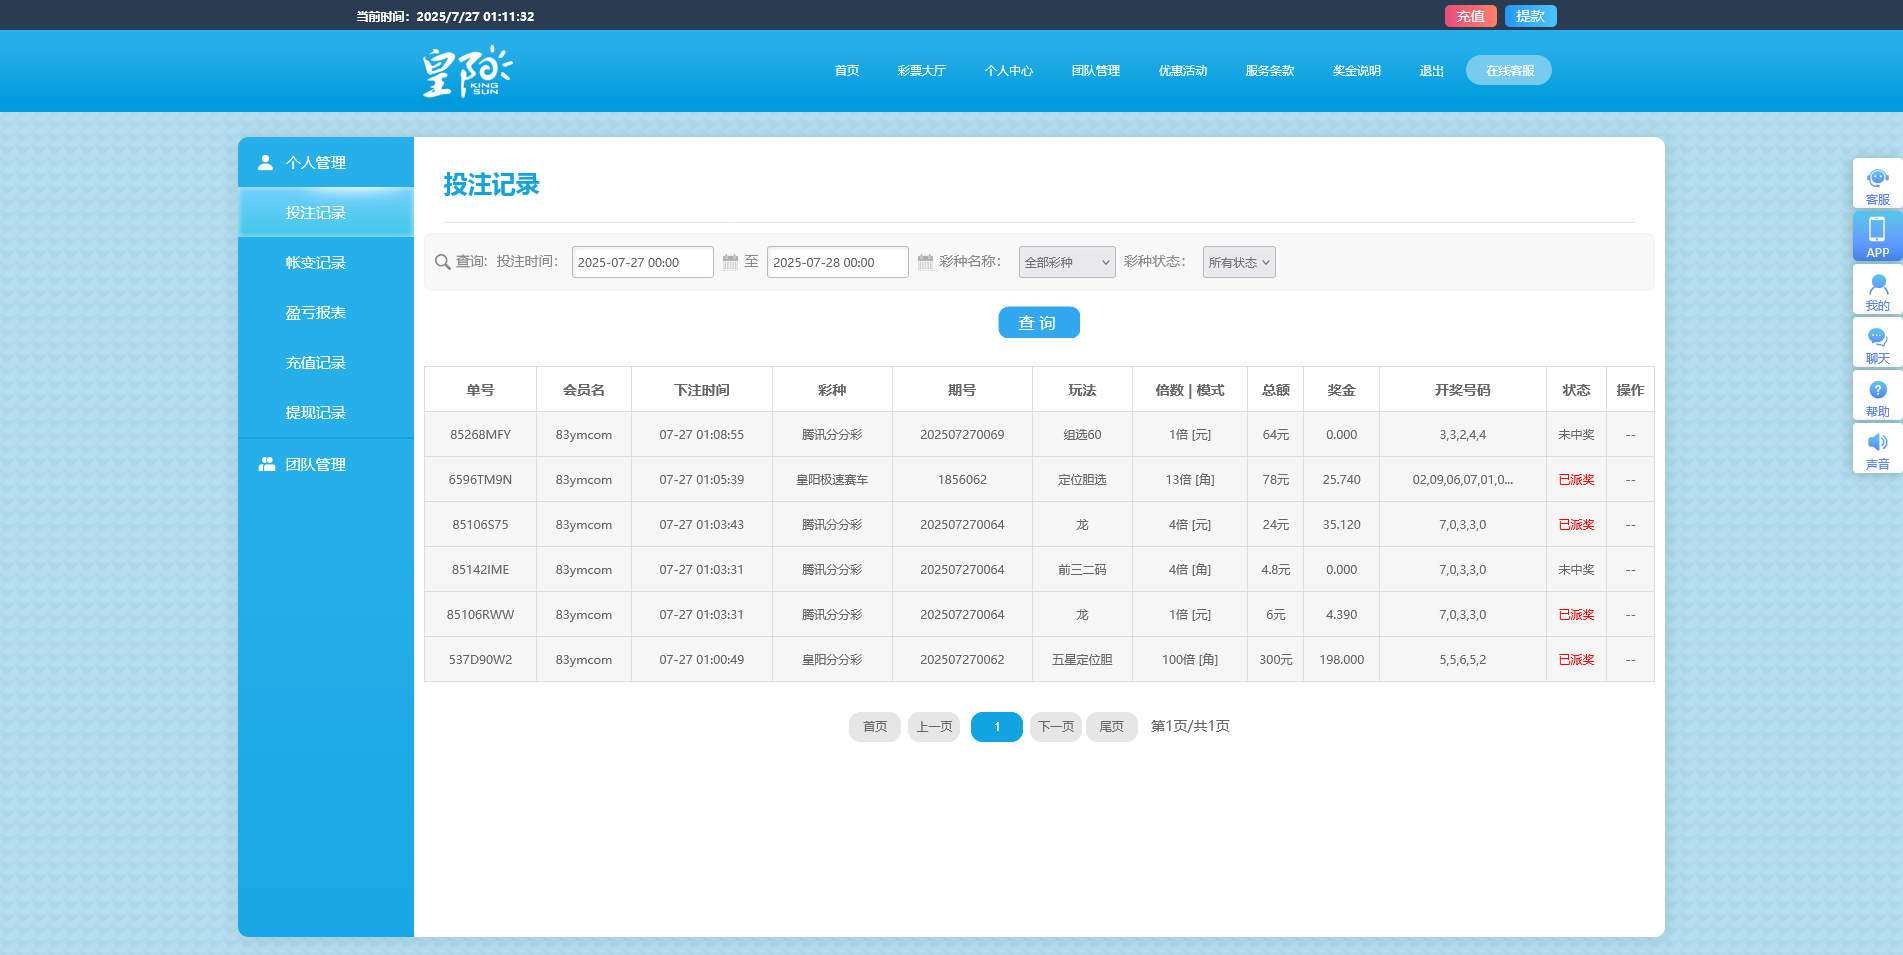Click the 下注时间 column header
The image size is (1903, 955).
tap(702, 390)
